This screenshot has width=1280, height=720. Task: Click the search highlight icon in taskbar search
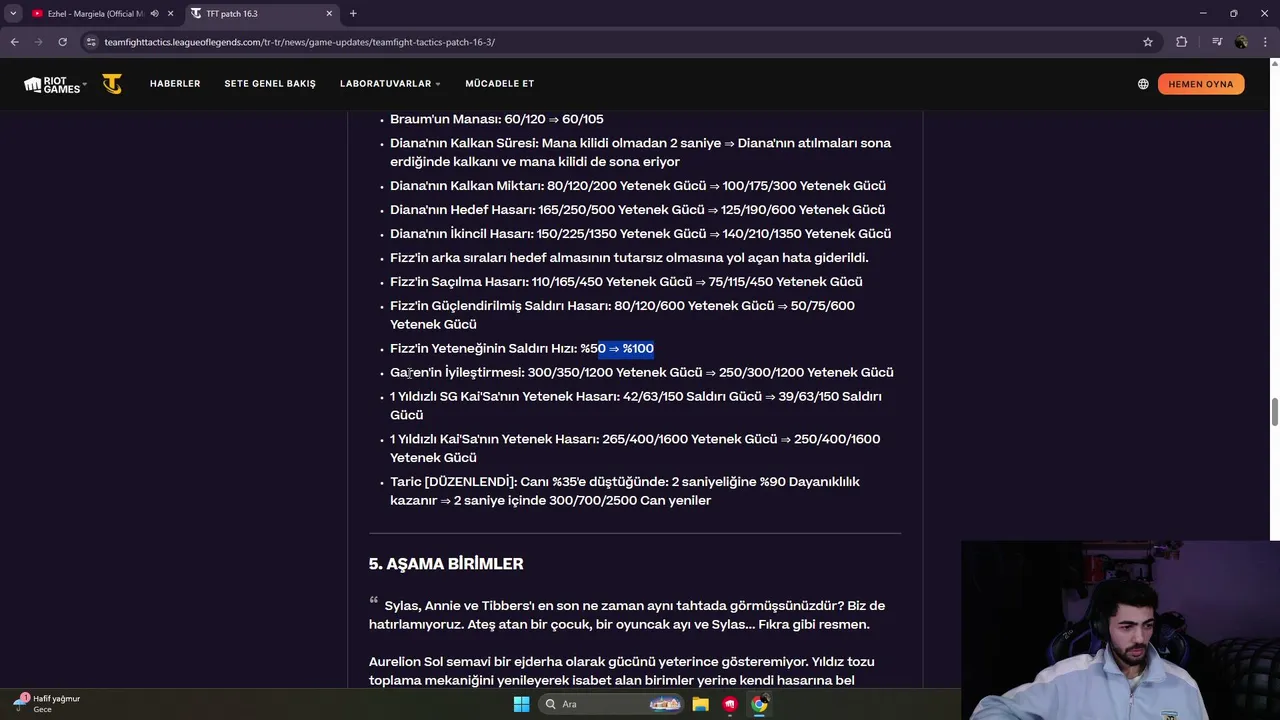665,704
